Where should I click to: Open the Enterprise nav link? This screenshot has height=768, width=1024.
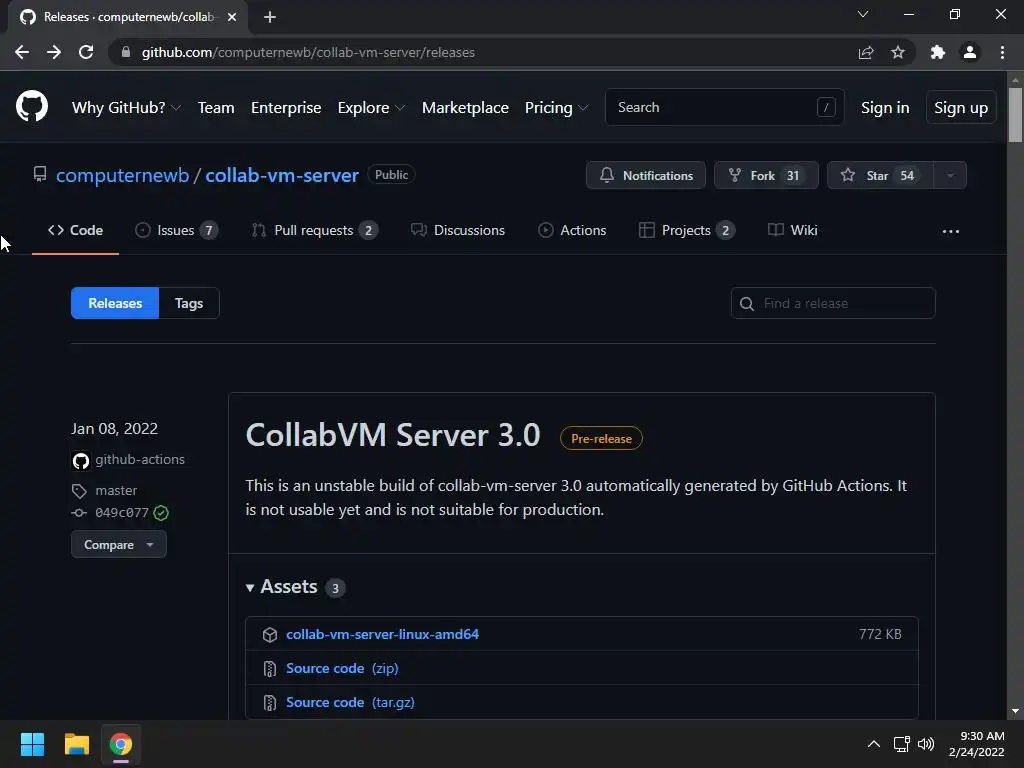click(x=286, y=108)
